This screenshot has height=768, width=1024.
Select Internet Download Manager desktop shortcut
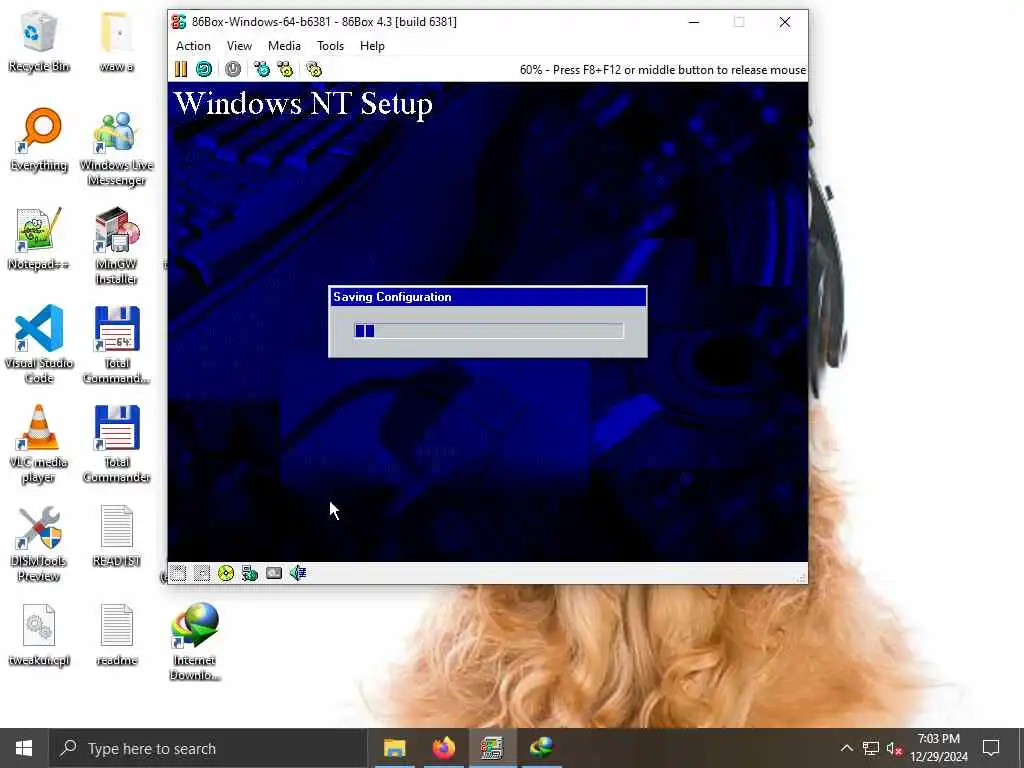pyautogui.click(x=195, y=641)
